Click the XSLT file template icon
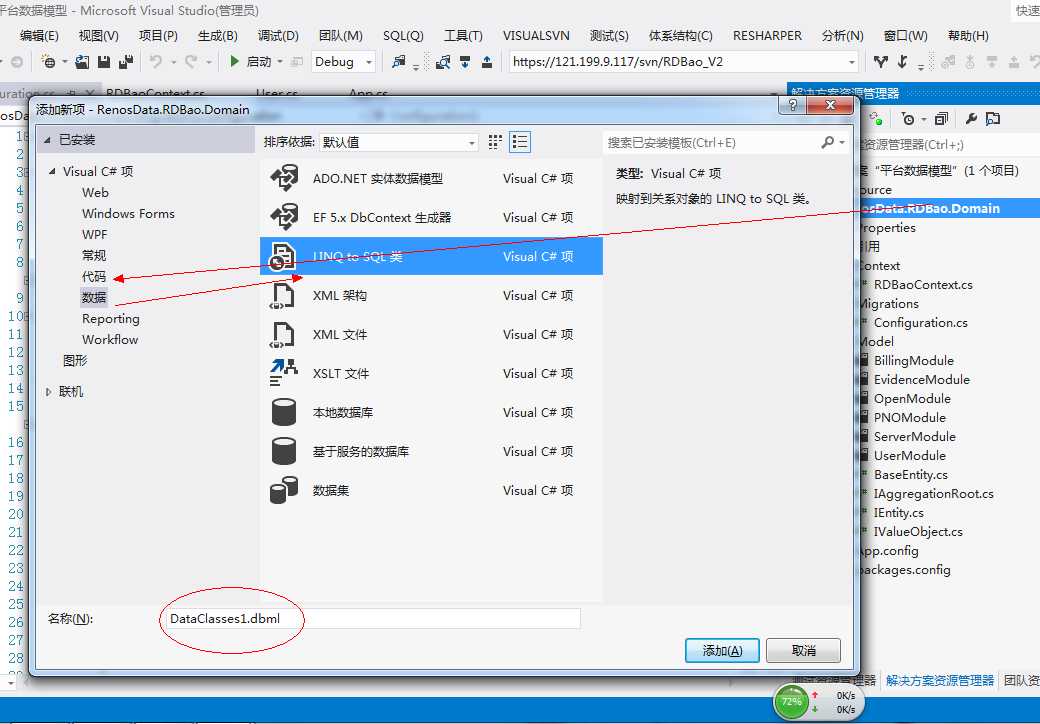Viewport: 1040px width, 724px height. [284, 373]
